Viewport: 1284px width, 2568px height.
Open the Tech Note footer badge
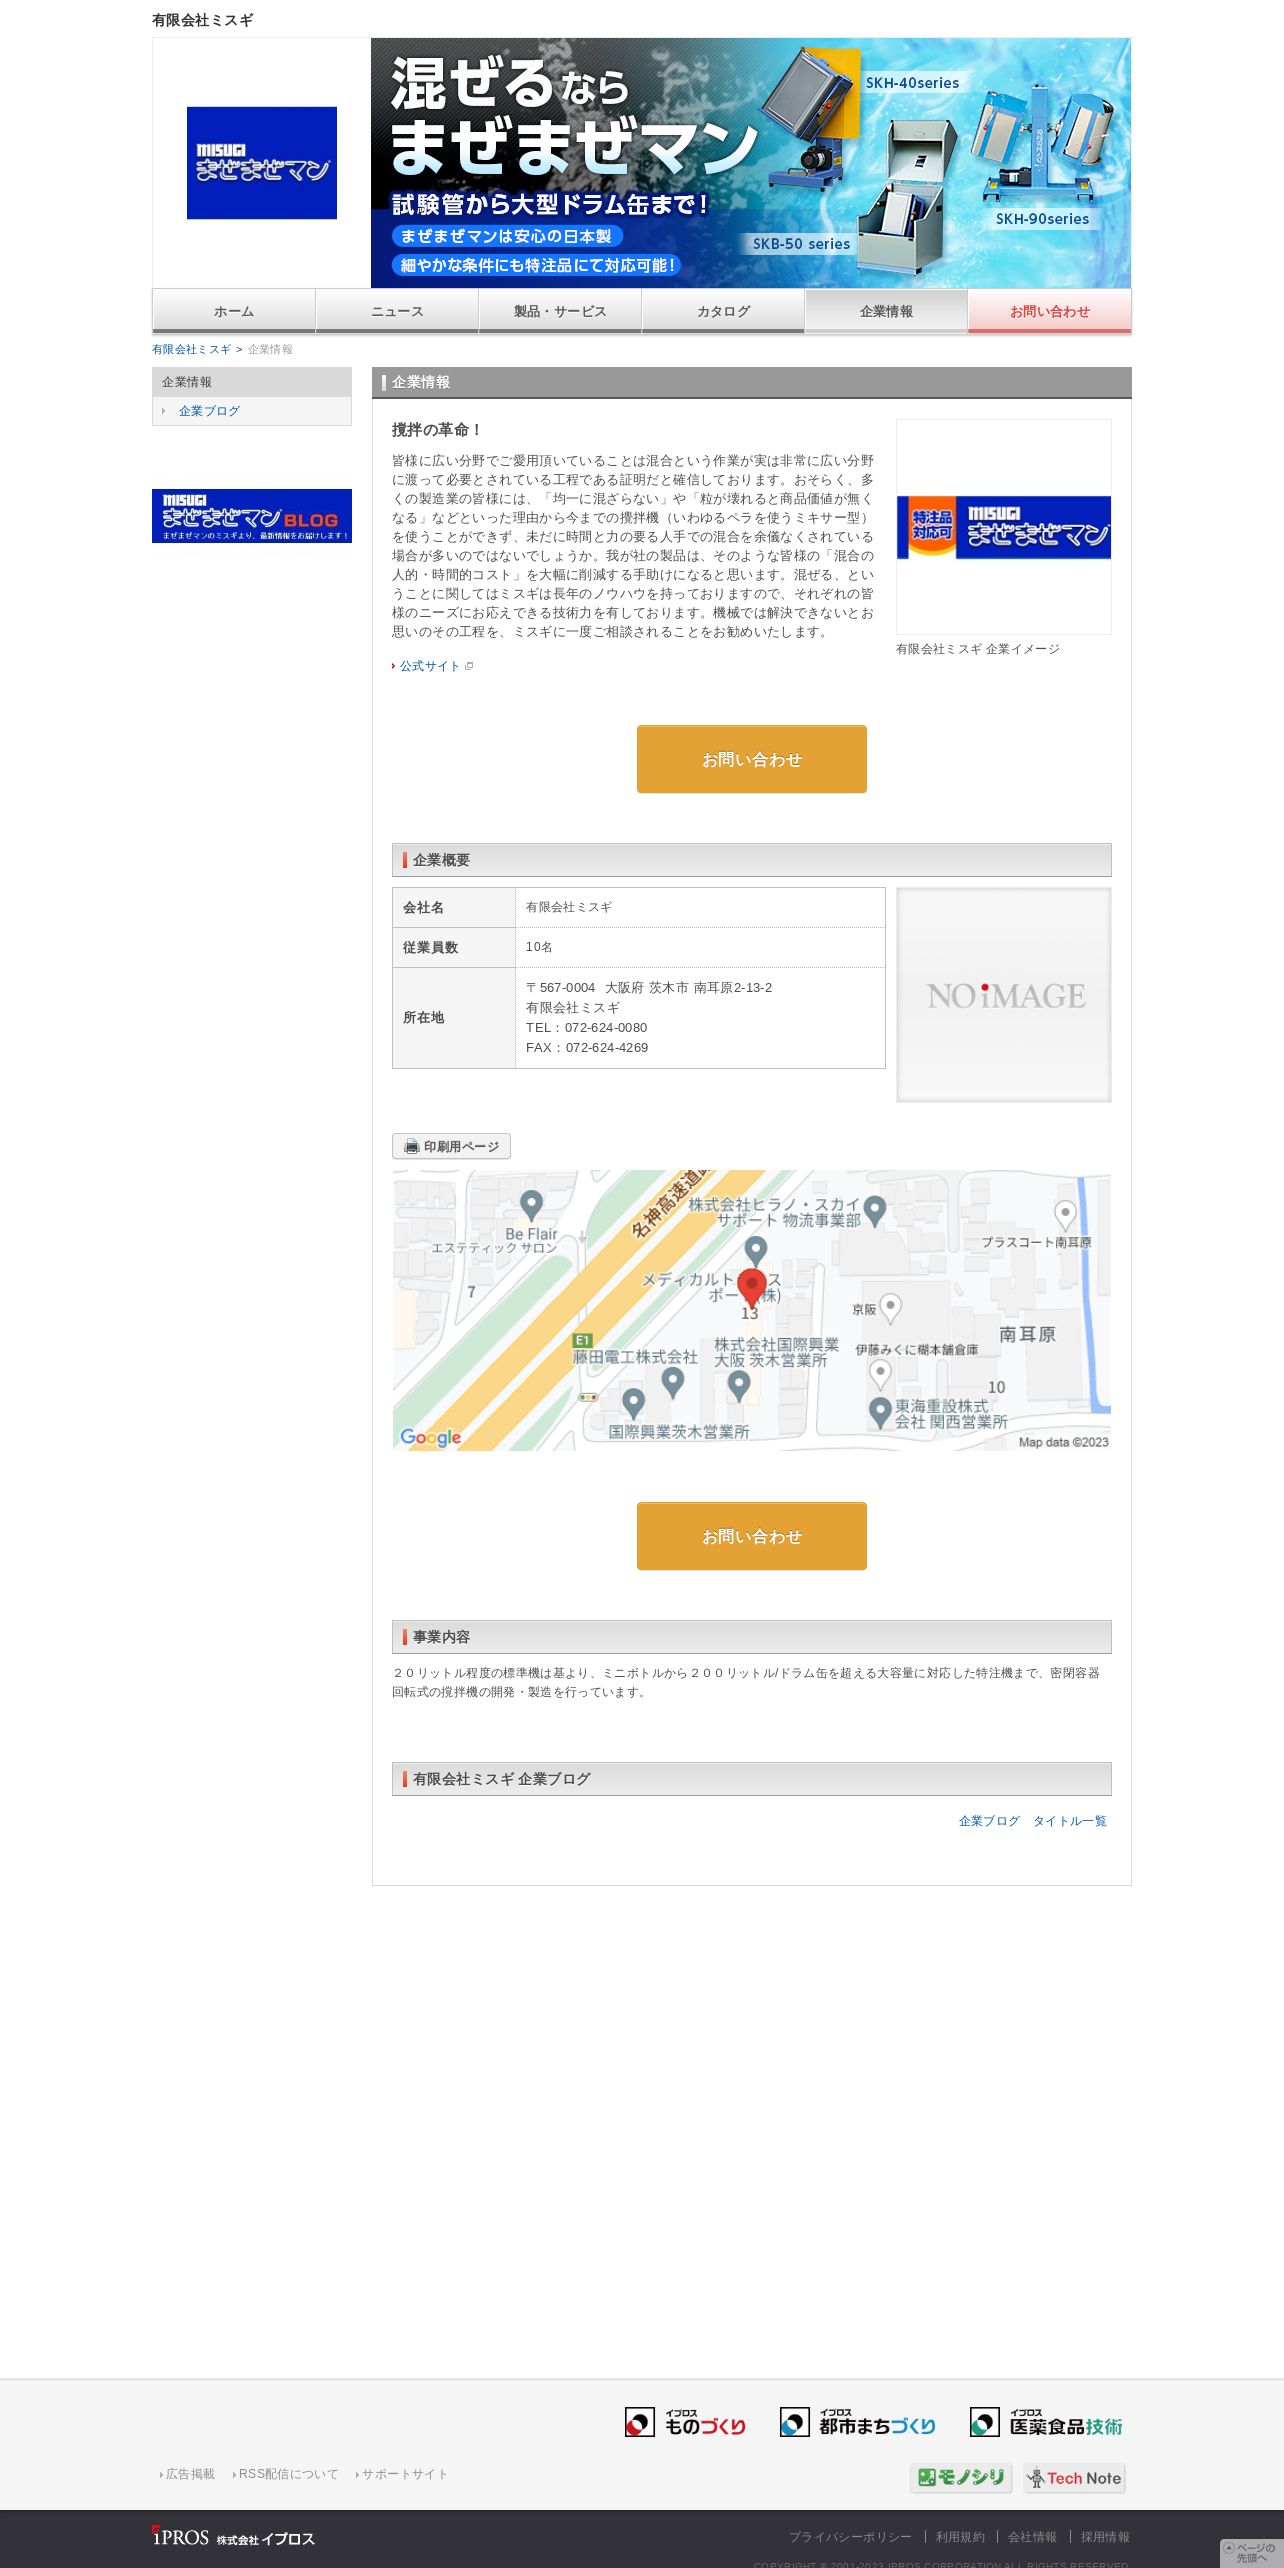(x=1074, y=2477)
